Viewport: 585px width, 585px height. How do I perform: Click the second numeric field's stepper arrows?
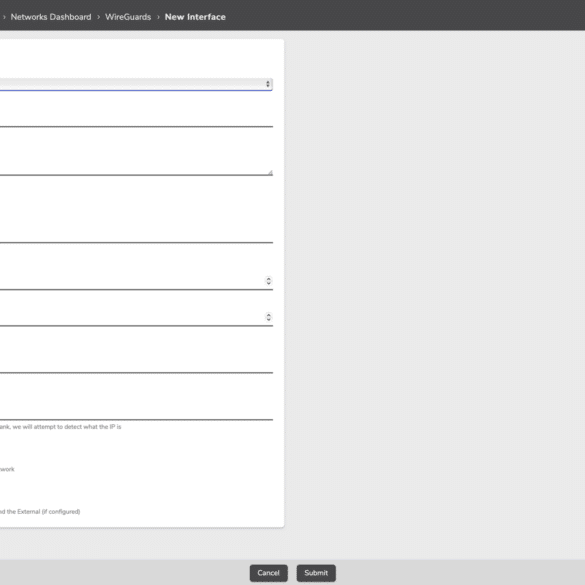[268, 317]
